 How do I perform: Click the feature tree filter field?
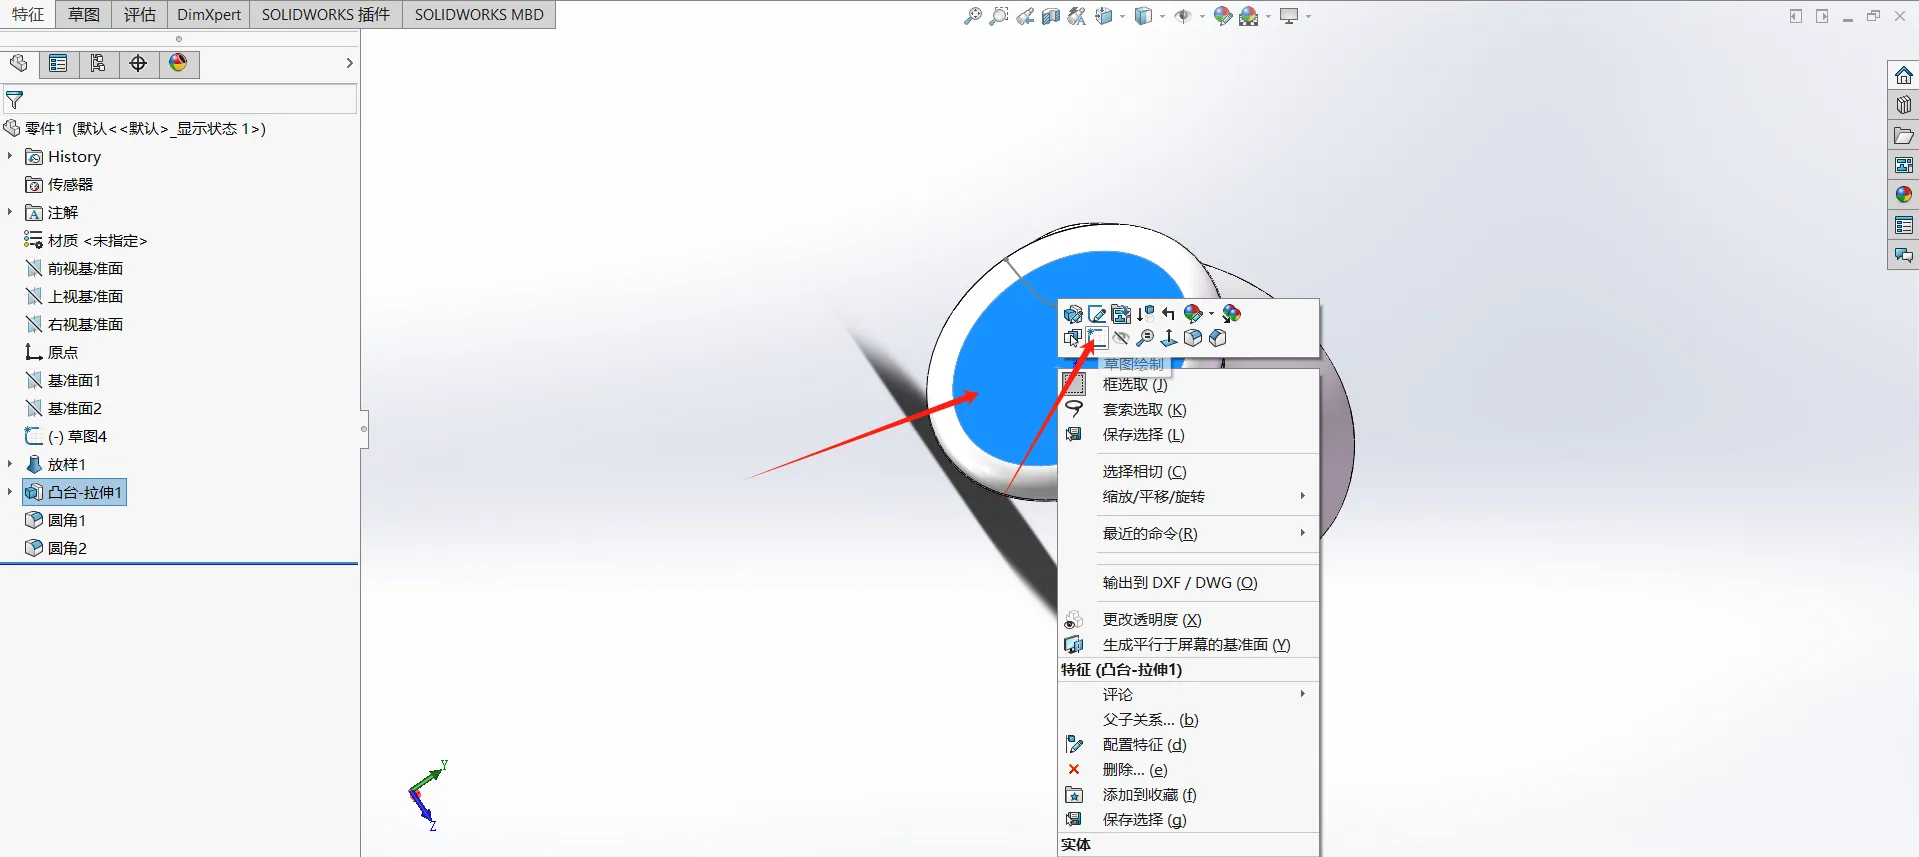tap(179, 100)
